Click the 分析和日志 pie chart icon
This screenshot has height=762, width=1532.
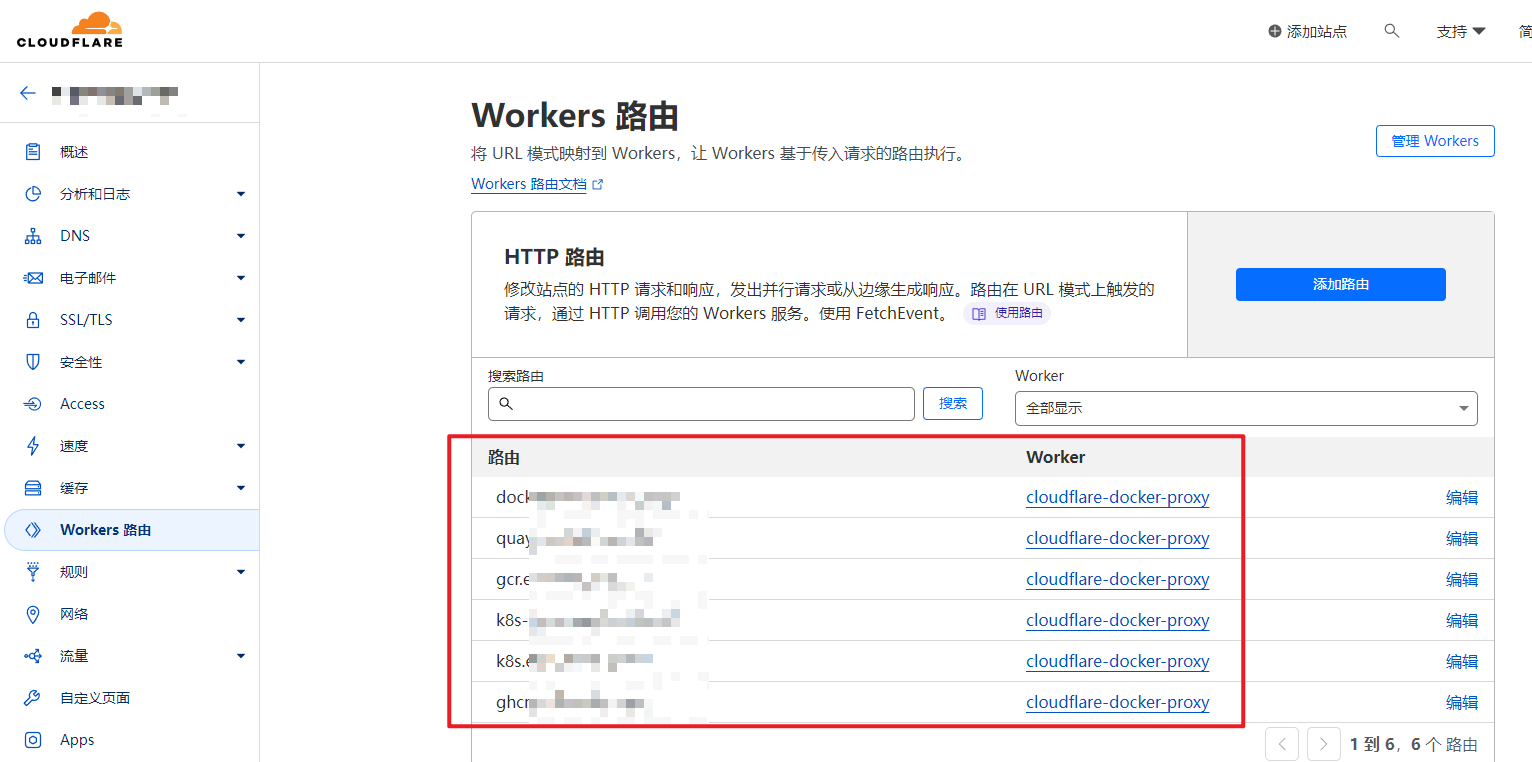33,194
